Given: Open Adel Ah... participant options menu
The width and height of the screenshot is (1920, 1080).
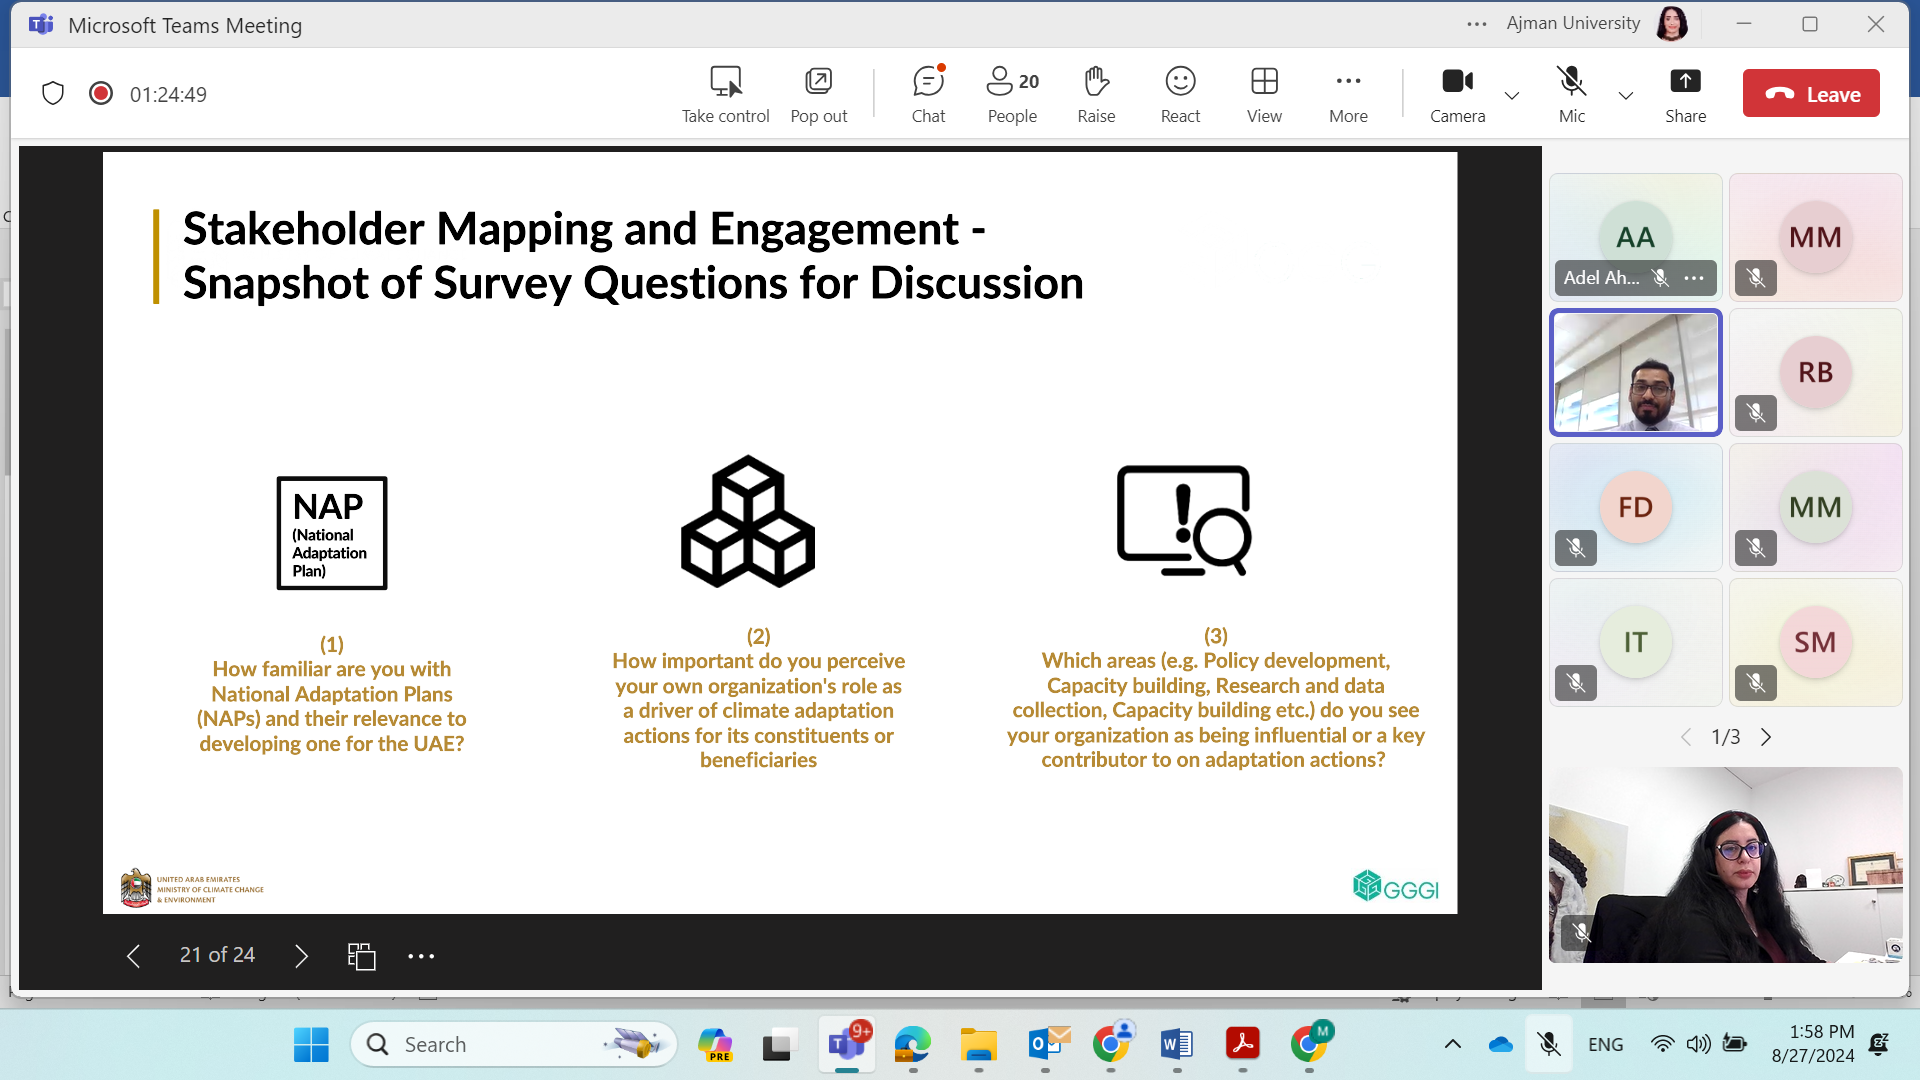Looking at the screenshot, I should pos(1694,278).
